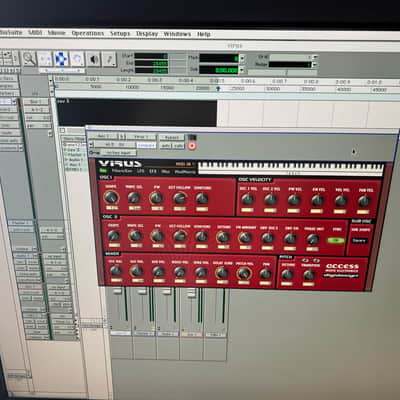Click the Pitch Transpose knob

(309, 275)
